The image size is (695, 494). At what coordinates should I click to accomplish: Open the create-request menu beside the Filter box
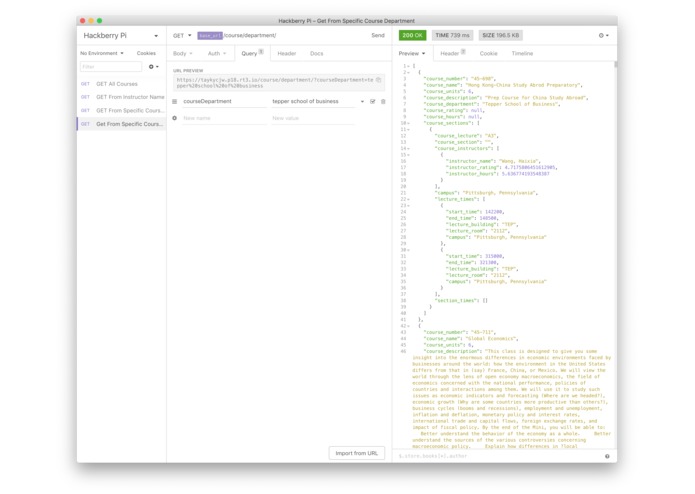coord(153,67)
